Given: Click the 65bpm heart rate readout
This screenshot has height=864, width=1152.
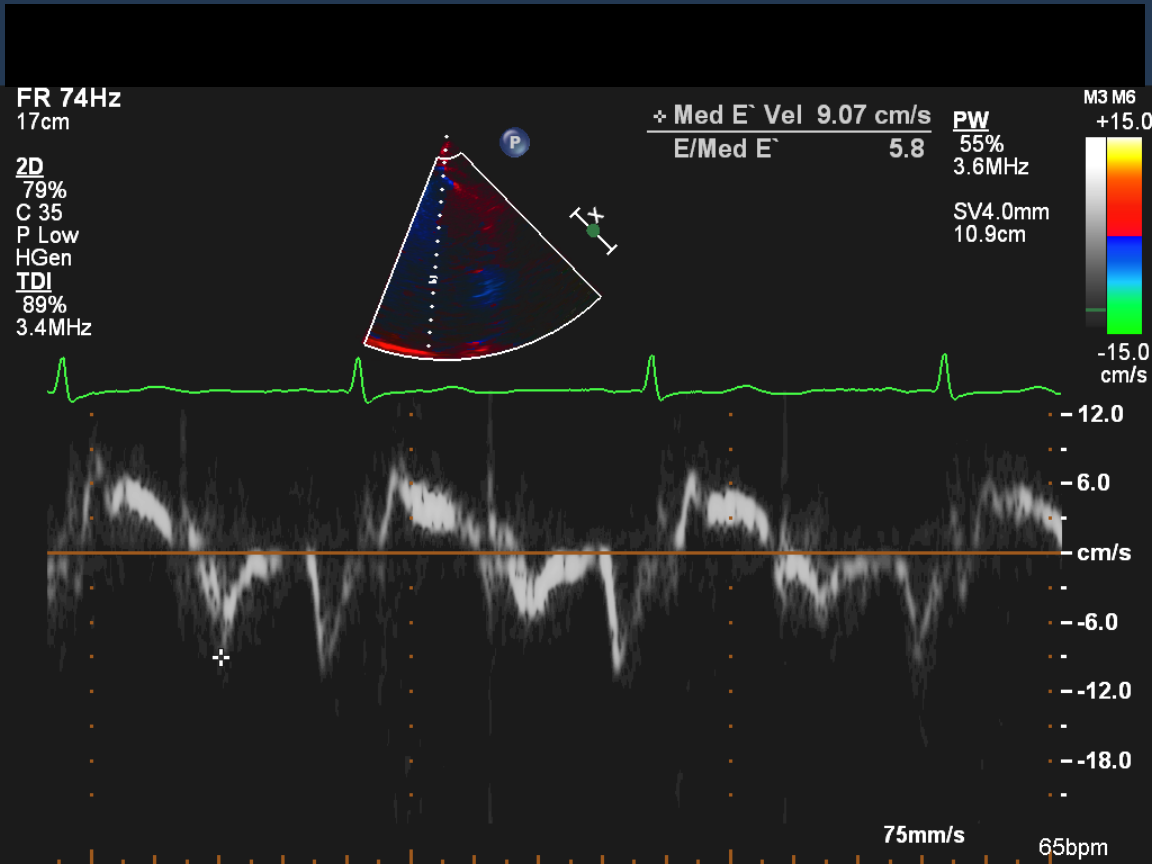Looking at the screenshot, I should point(1072,848).
